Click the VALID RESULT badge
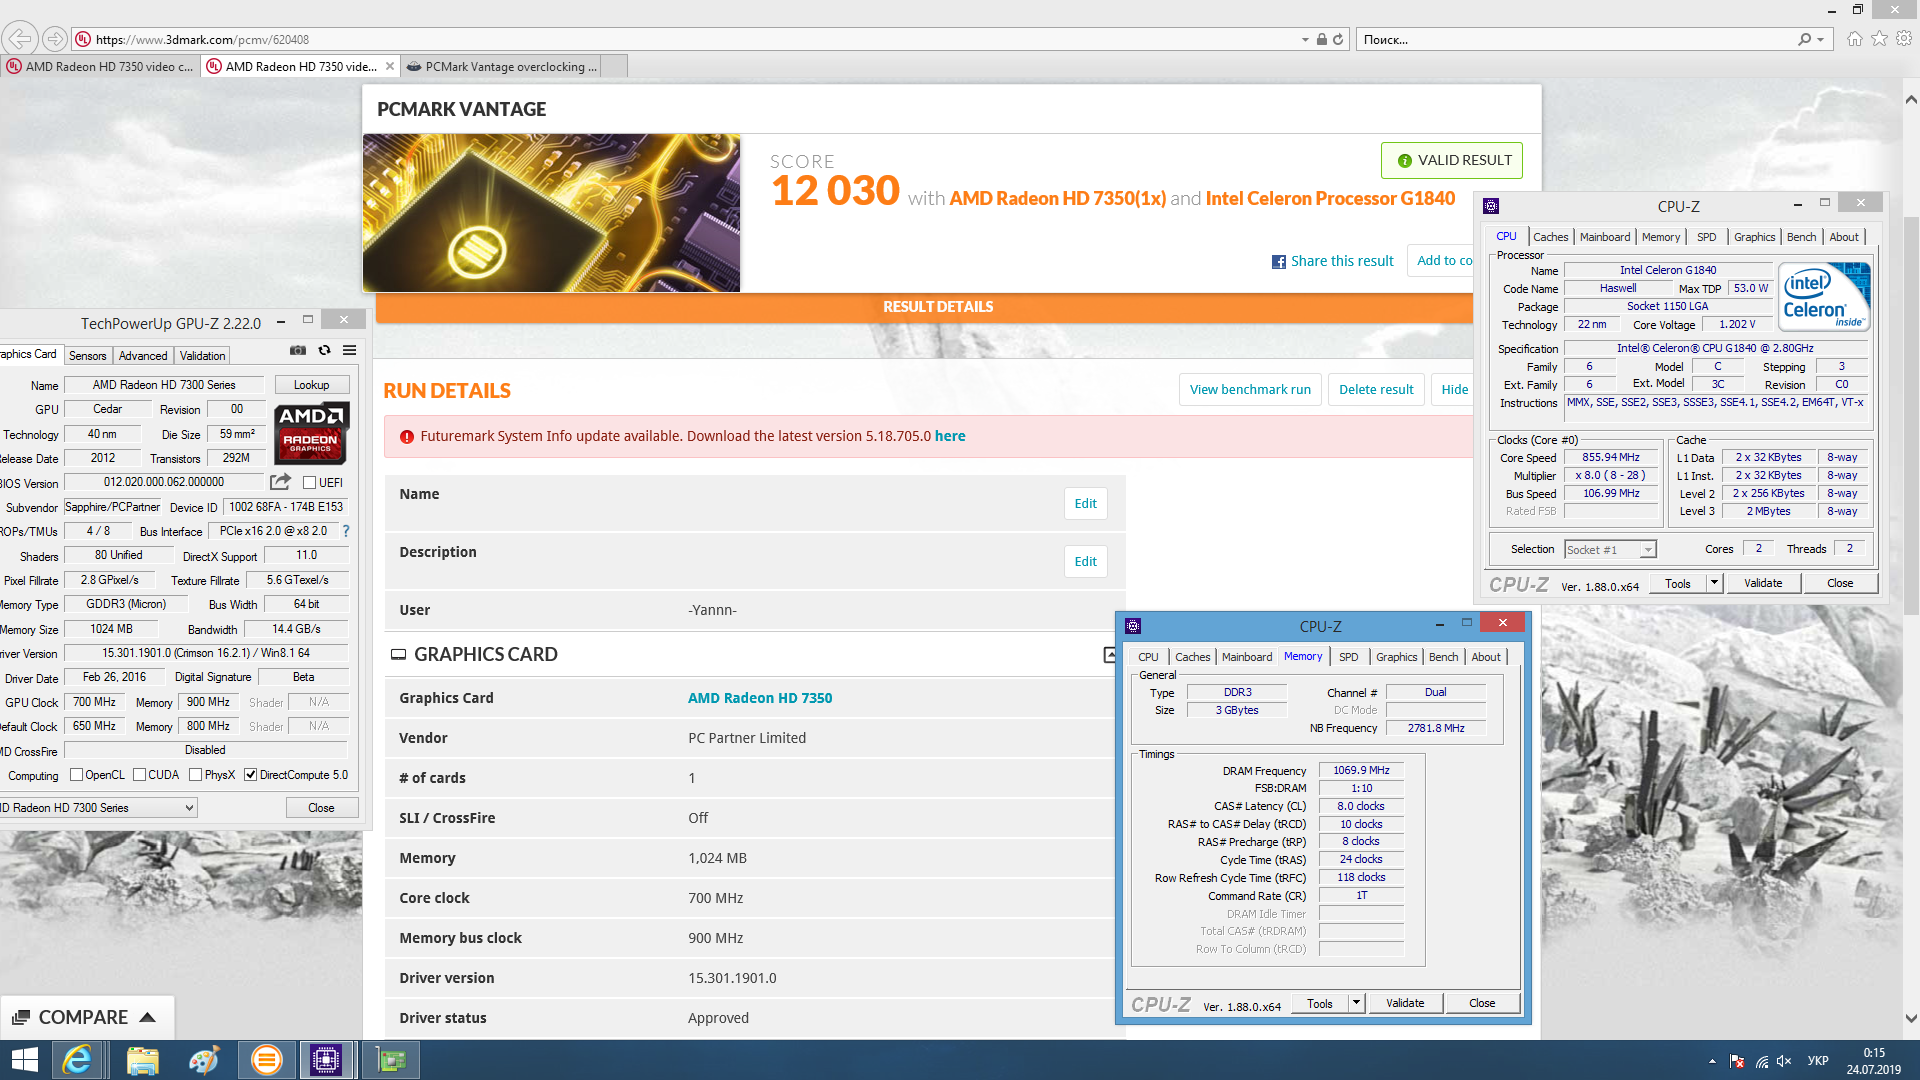1920x1080 pixels. point(1452,161)
